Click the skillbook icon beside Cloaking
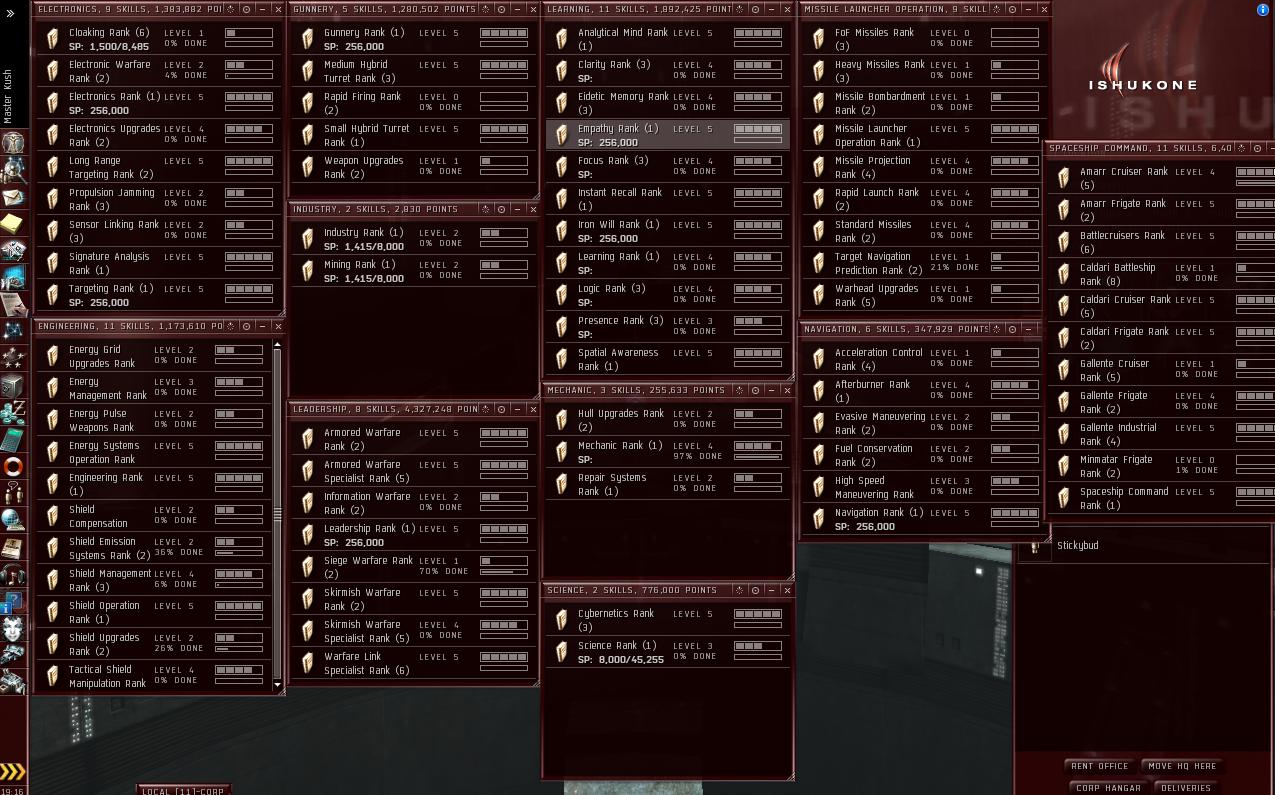This screenshot has width=1275, height=795. click(53, 39)
